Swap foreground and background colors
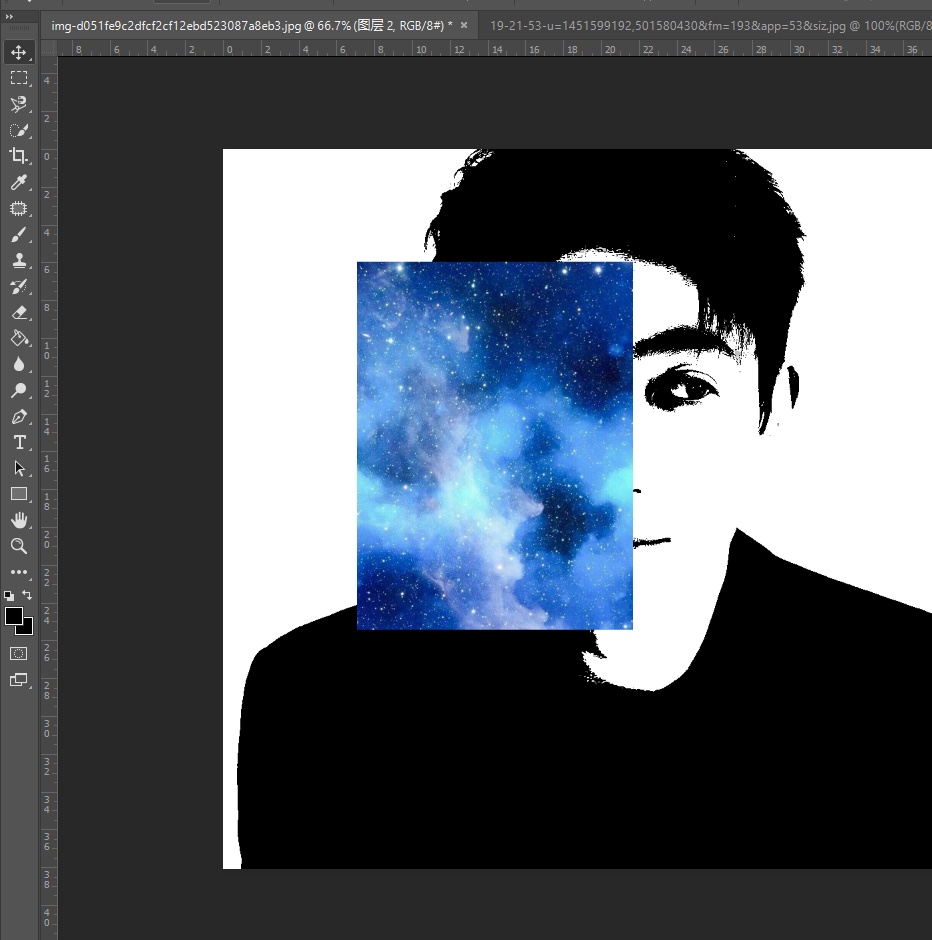This screenshot has height=940, width=932. (x=28, y=595)
